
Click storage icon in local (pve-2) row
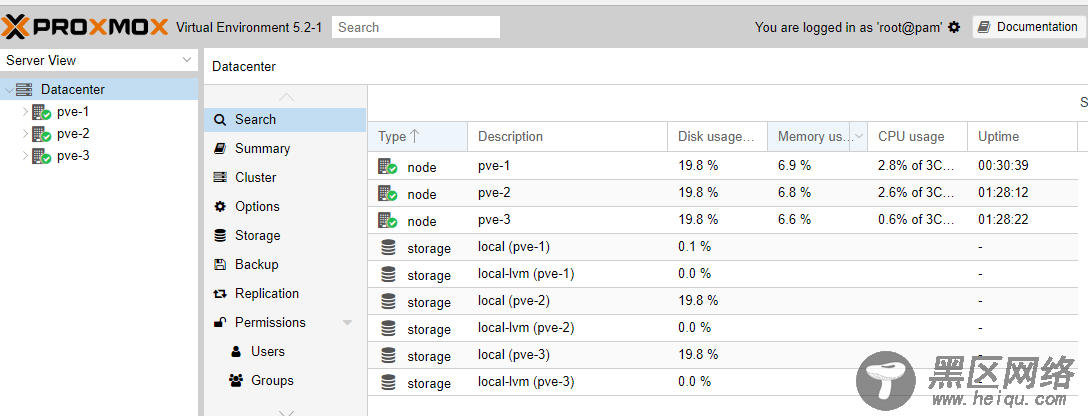[388, 301]
